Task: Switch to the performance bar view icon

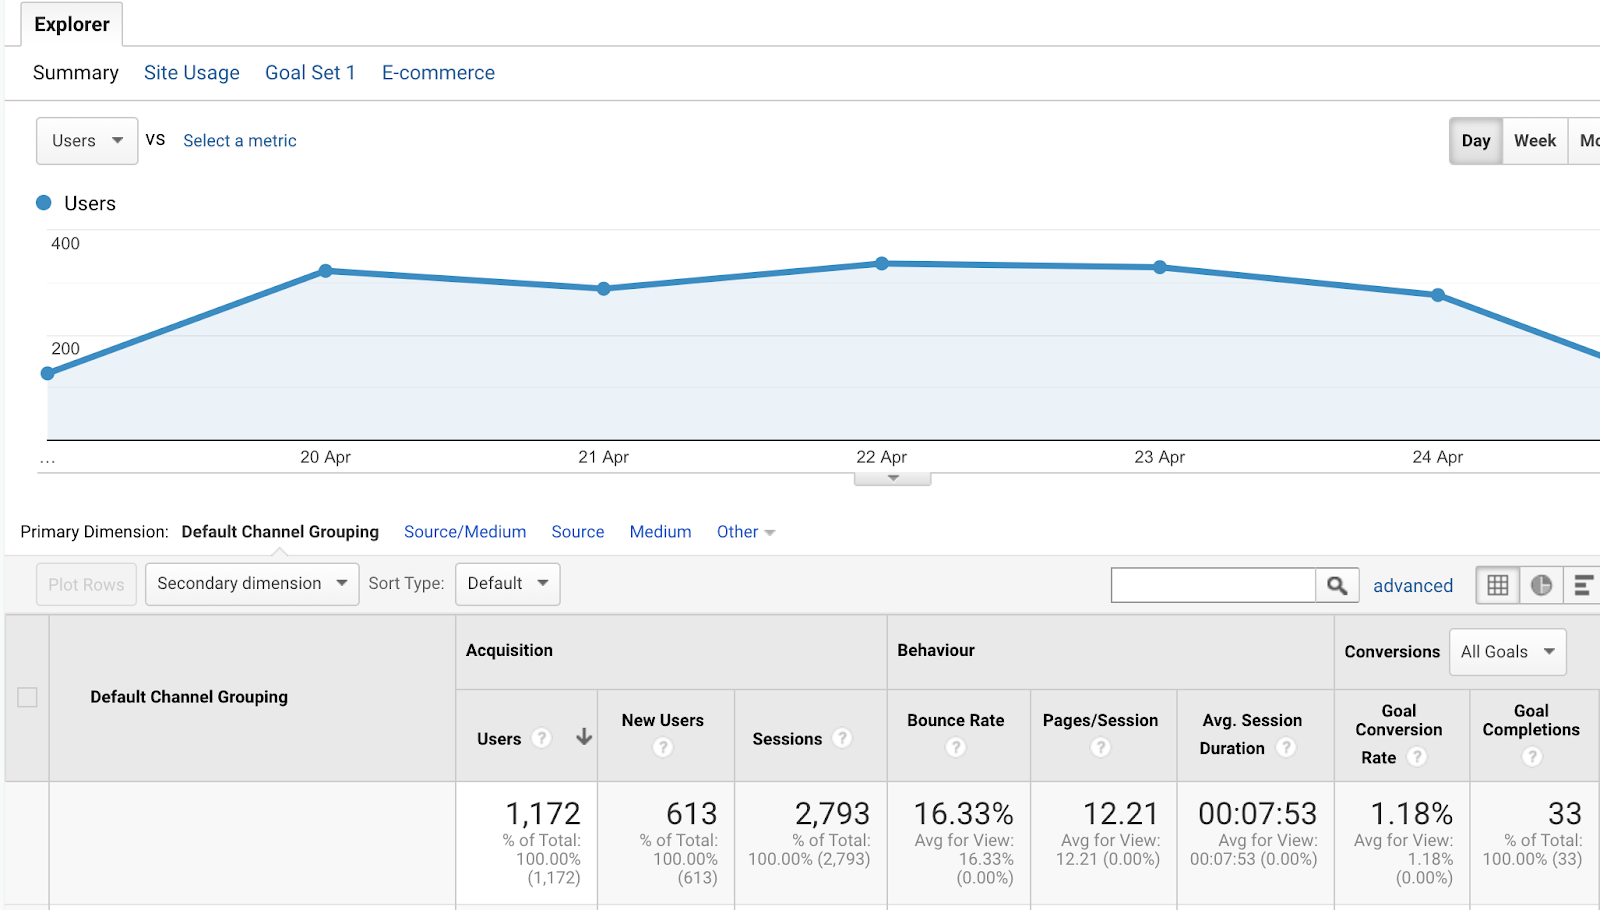Action: pyautogui.click(x=1582, y=585)
